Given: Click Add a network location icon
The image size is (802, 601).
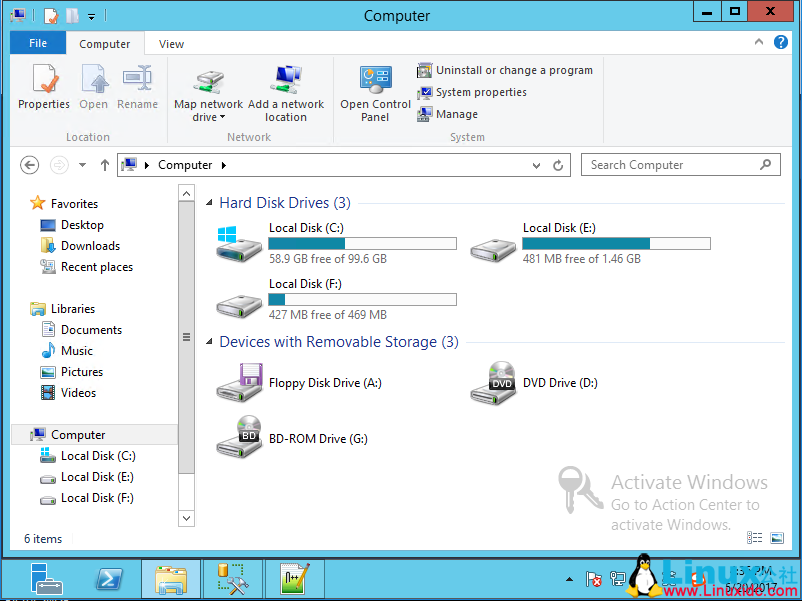Looking at the screenshot, I should 286,81.
